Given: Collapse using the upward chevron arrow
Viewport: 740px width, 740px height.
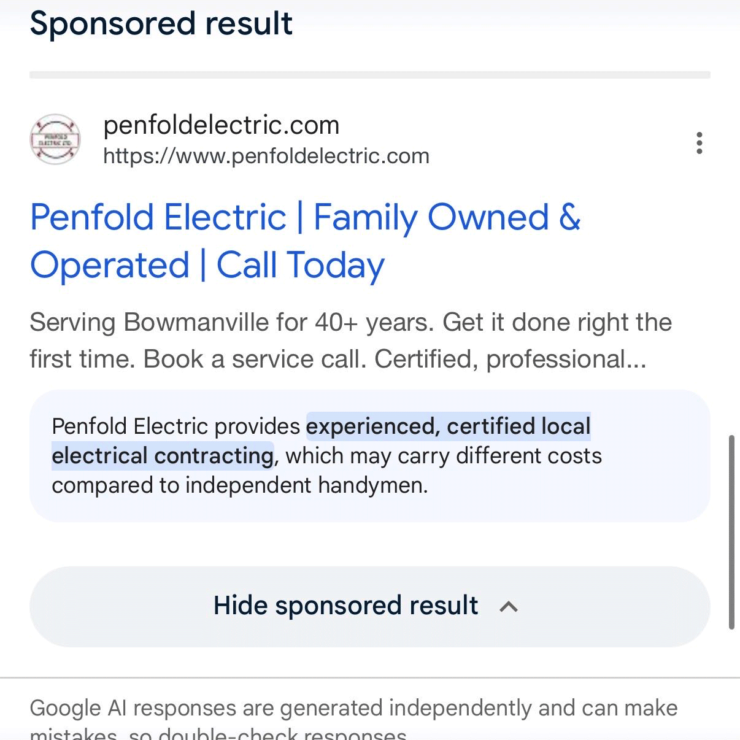Looking at the screenshot, I should [508, 606].
